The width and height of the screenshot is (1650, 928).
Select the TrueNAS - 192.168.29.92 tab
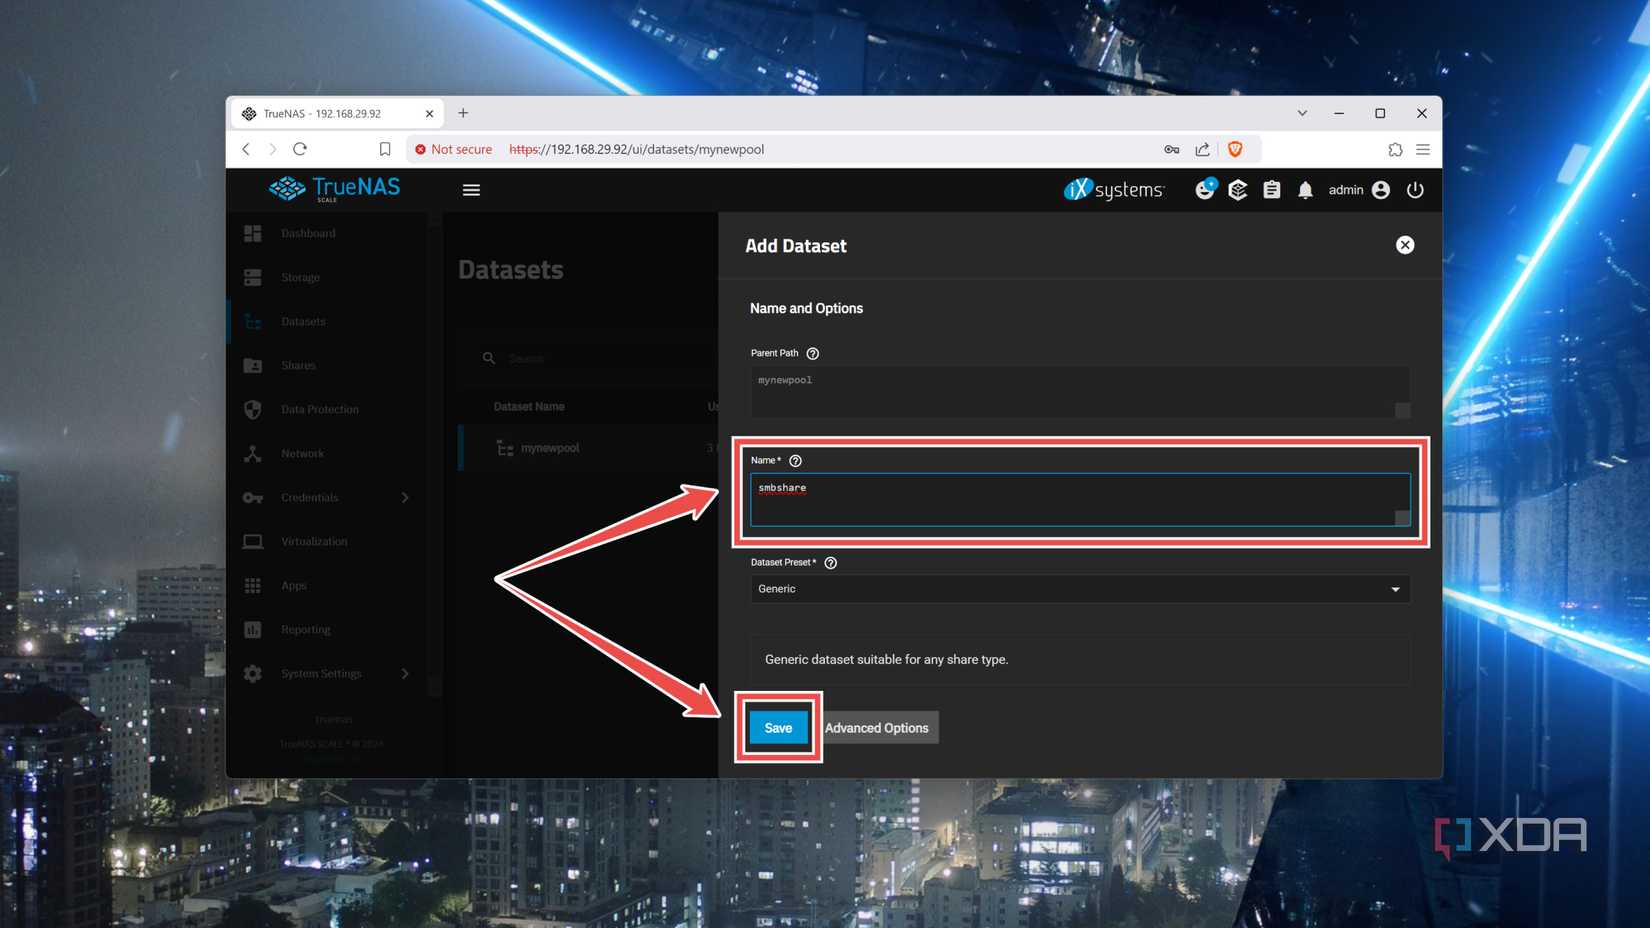tap(337, 113)
